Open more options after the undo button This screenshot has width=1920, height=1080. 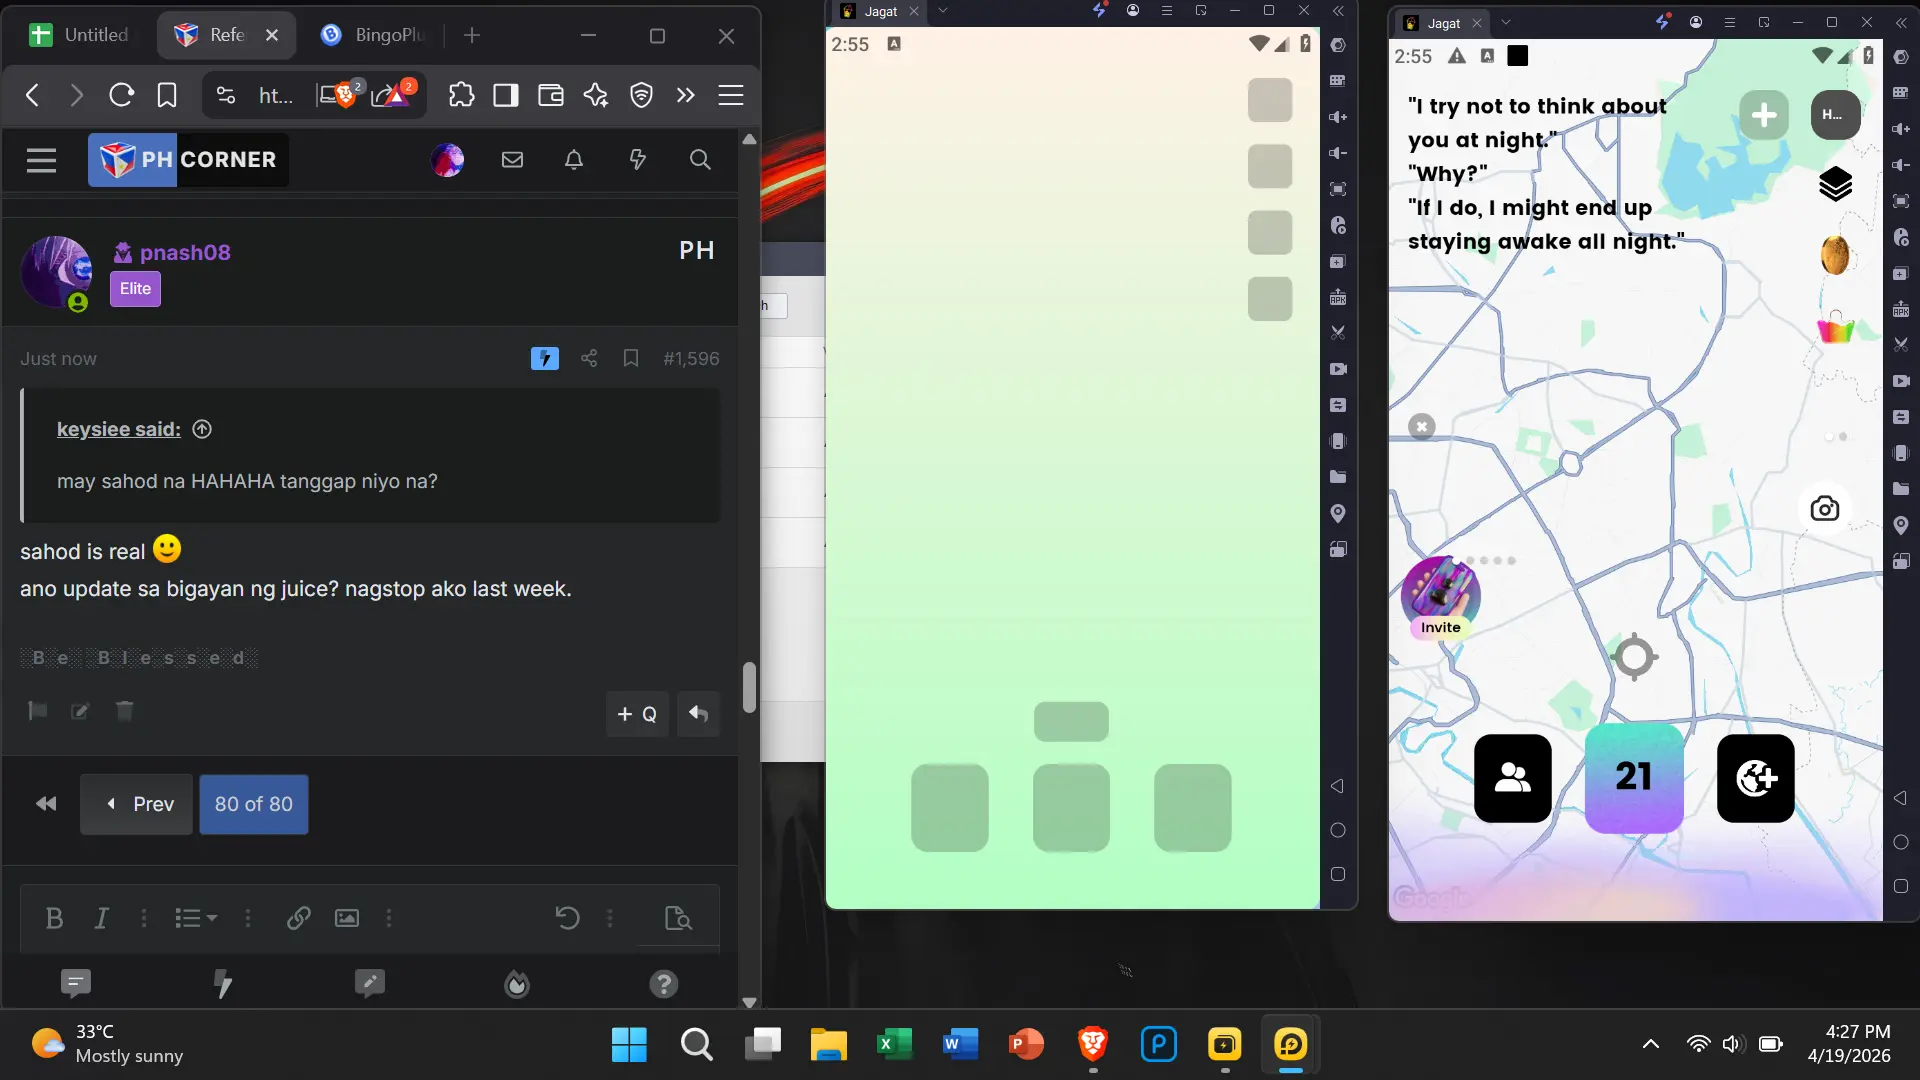[x=610, y=918]
